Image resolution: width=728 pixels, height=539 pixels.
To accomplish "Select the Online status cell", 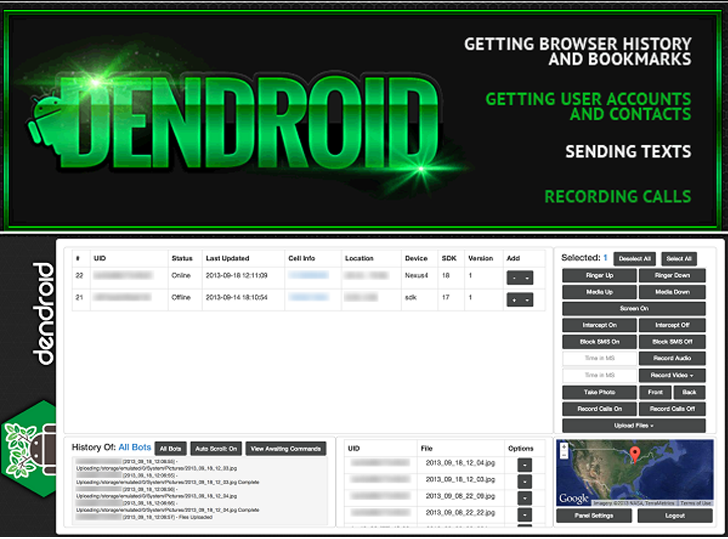I will click(181, 275).
